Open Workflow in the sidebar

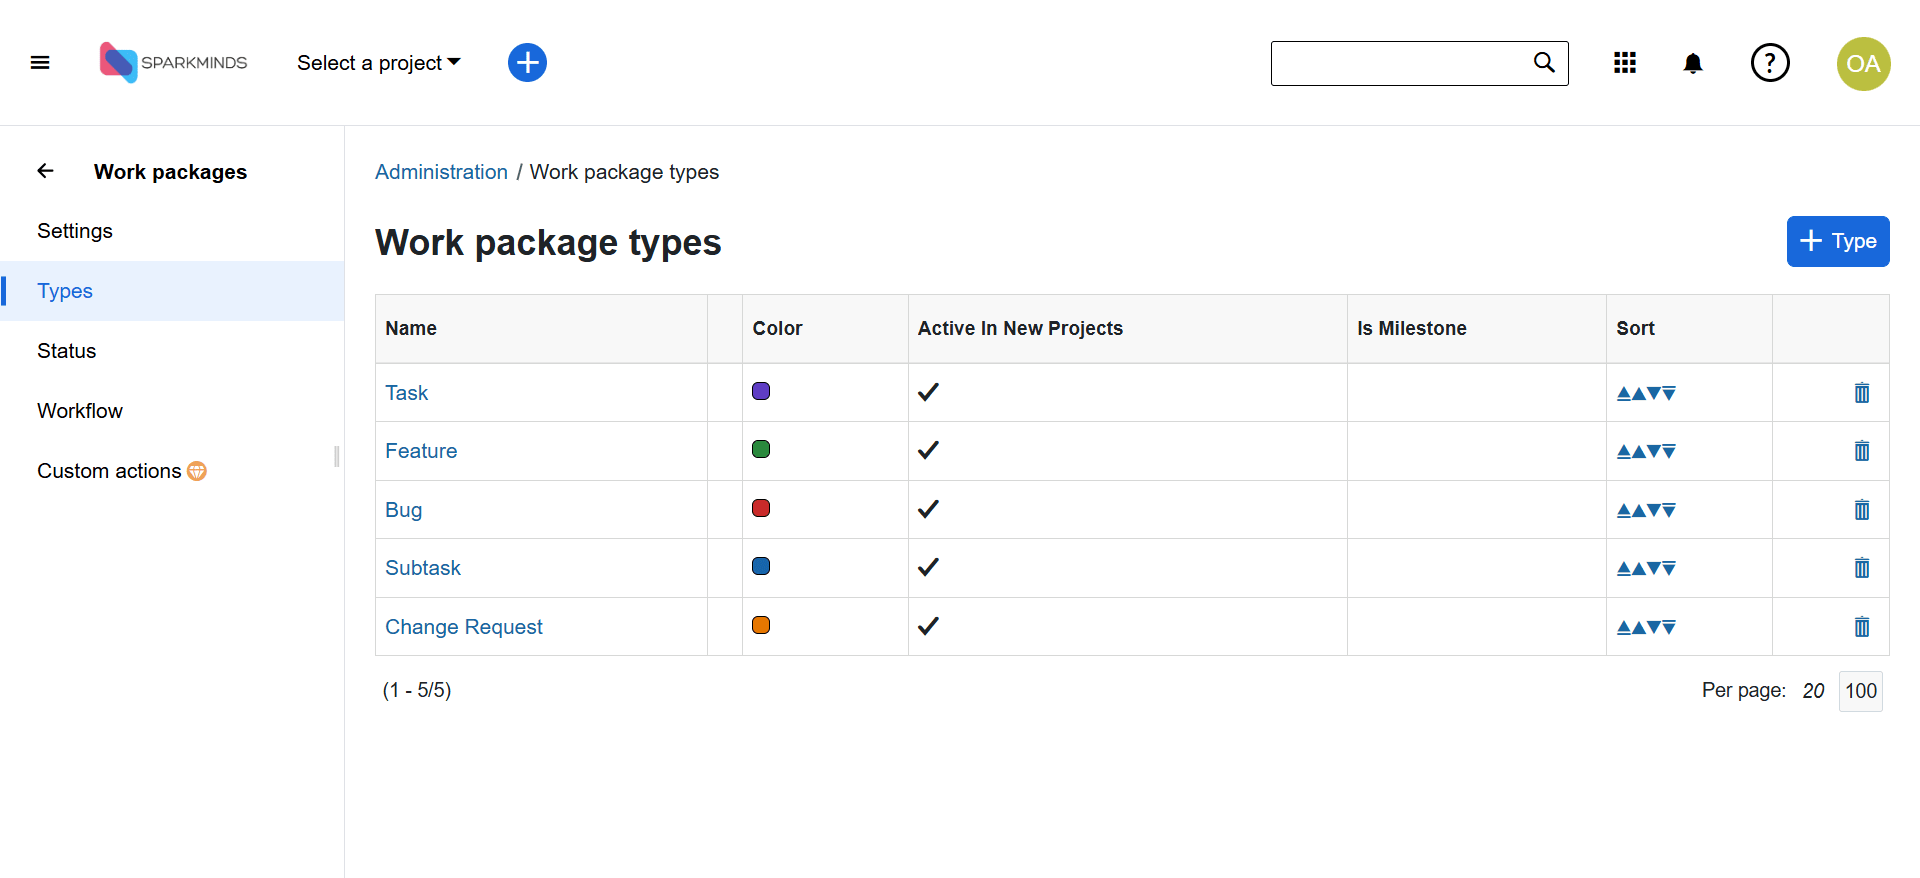tap(80, 411)
